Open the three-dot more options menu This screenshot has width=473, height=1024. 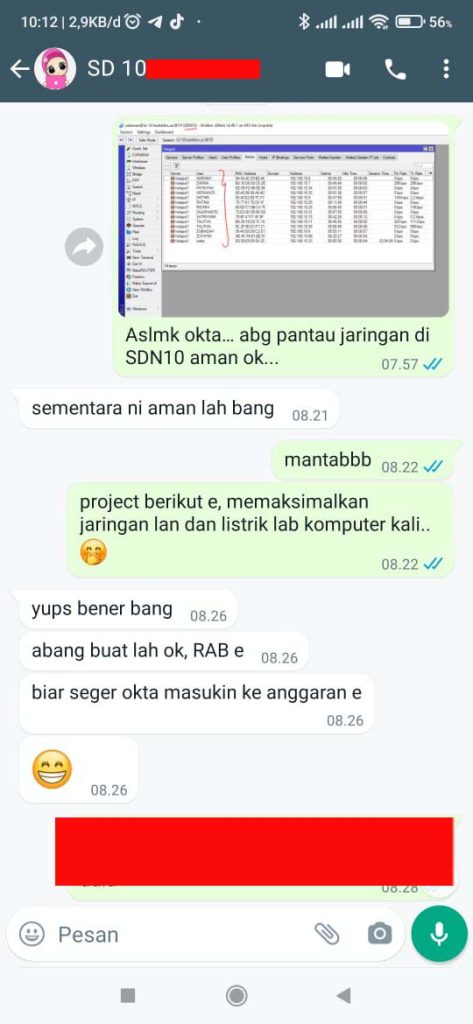tap(446, 69)
